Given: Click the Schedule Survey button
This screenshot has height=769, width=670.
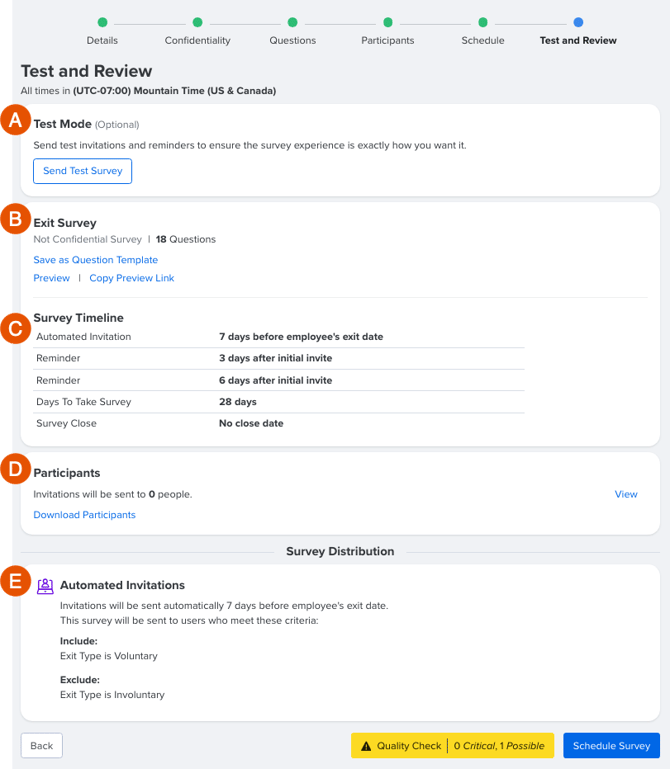Looking at the screenshot, I should (x=611, y=746).
